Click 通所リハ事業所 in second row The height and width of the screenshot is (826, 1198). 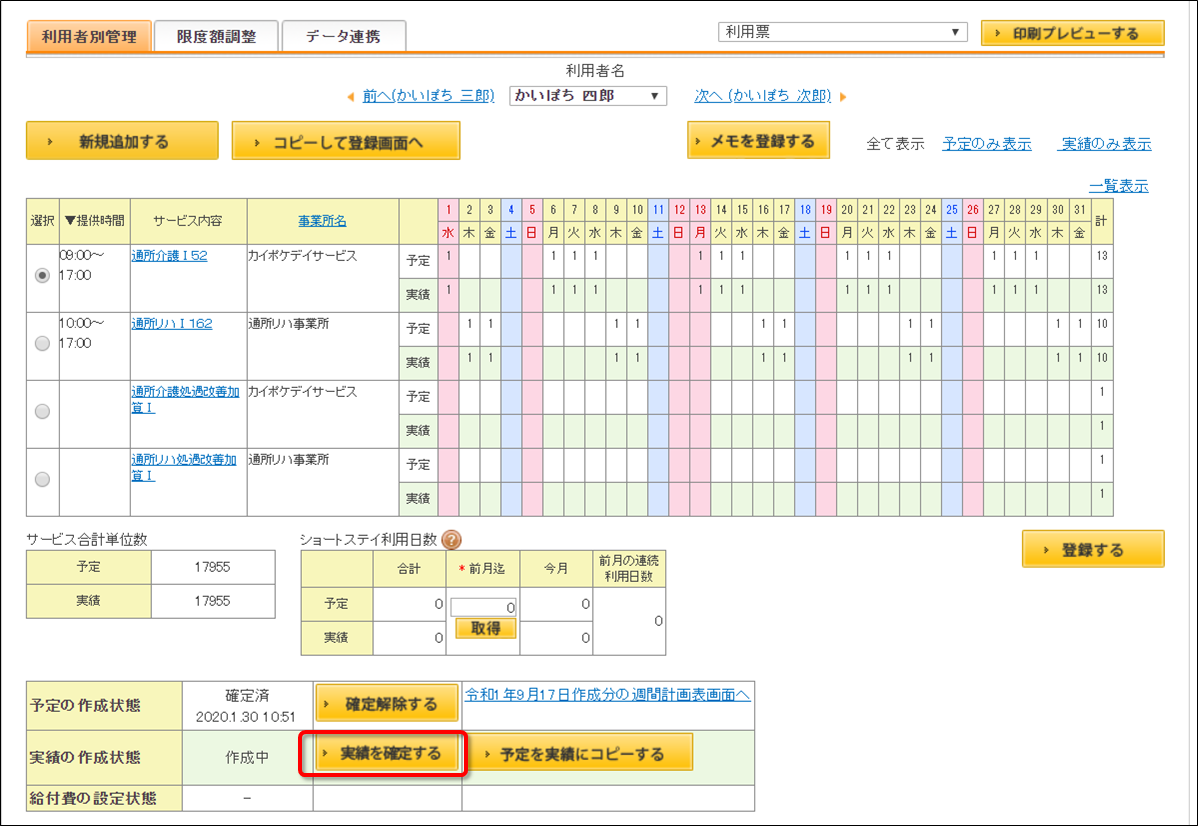click(x=289, y=324)
